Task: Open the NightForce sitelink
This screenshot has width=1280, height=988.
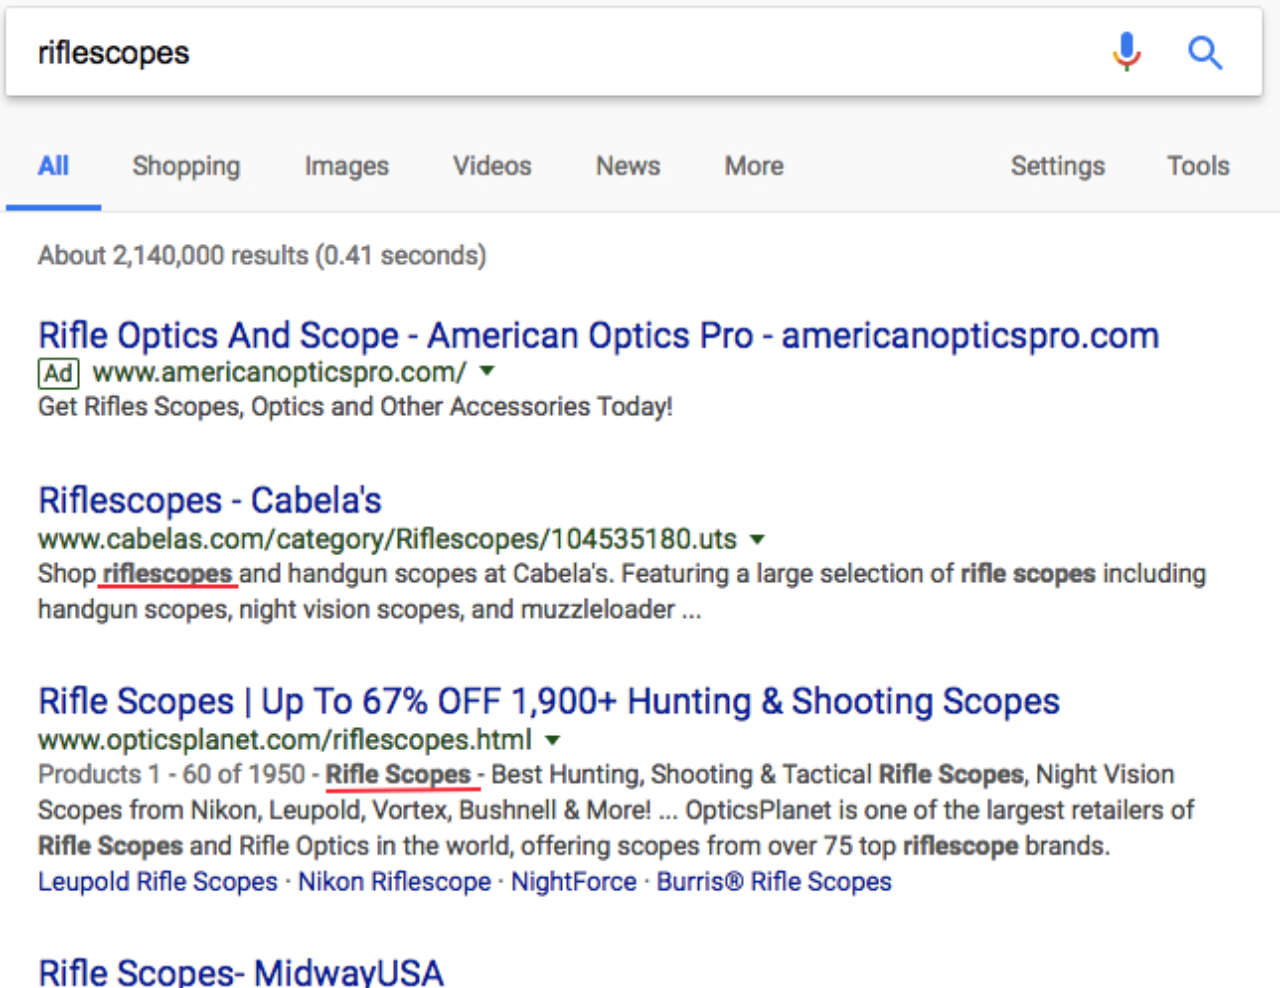Action: point(574,882)
